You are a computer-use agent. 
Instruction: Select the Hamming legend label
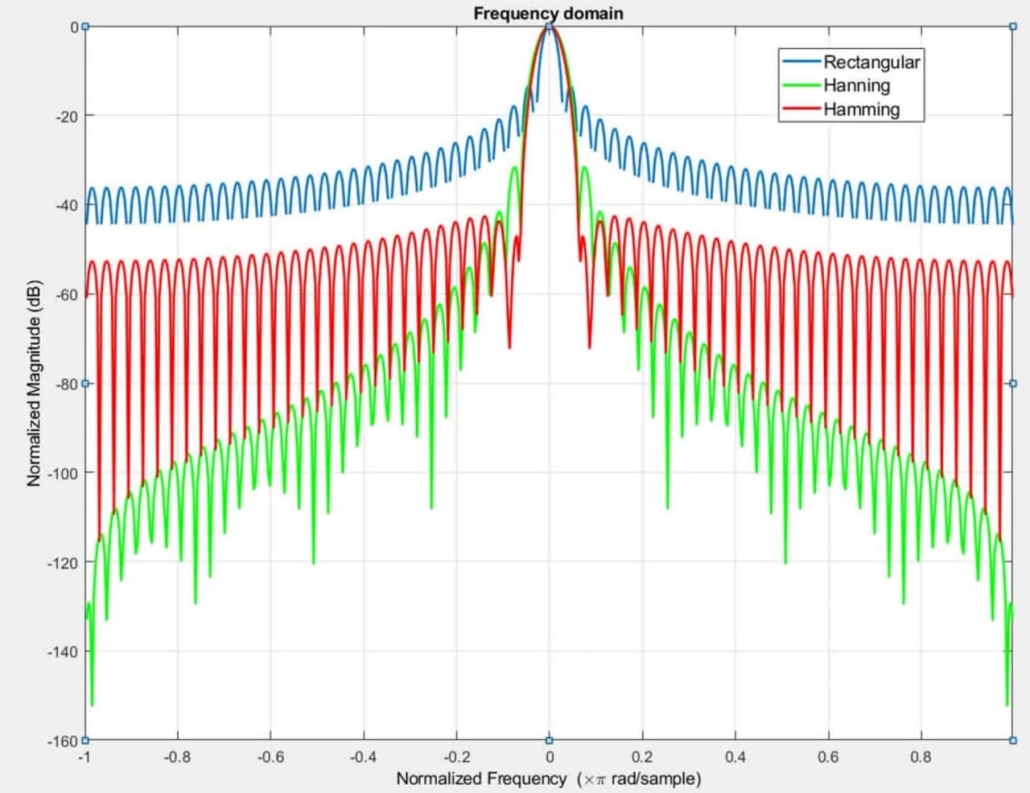[x=861, y=109]
